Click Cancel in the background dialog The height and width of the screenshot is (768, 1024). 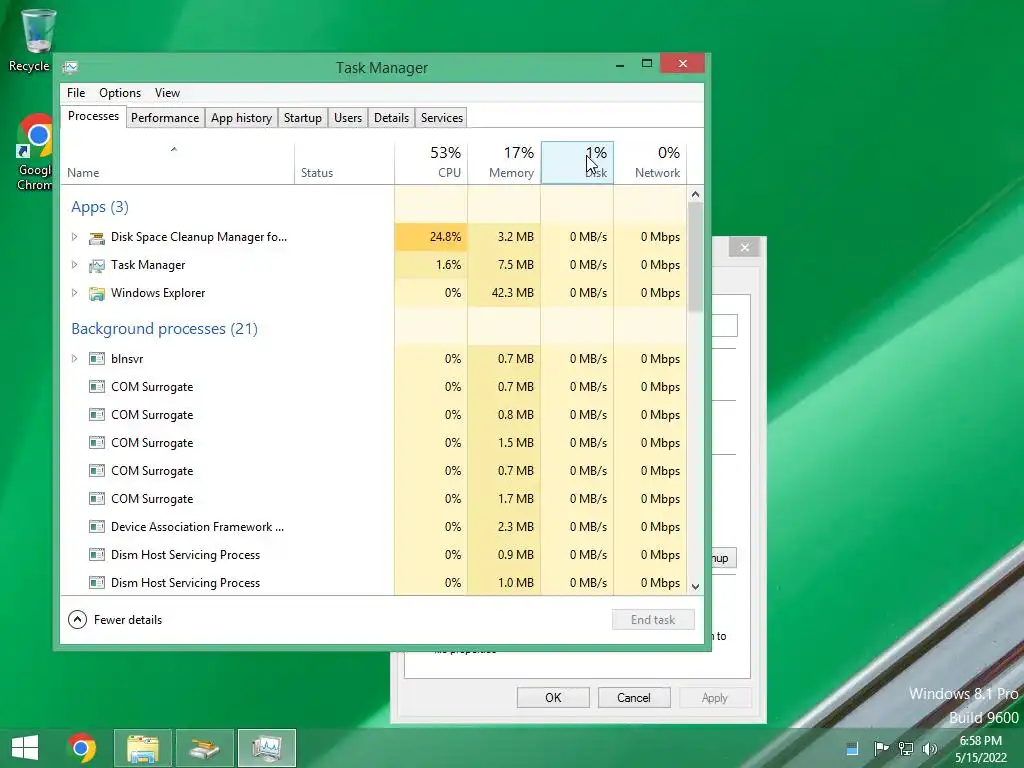[x=634, y=697]
